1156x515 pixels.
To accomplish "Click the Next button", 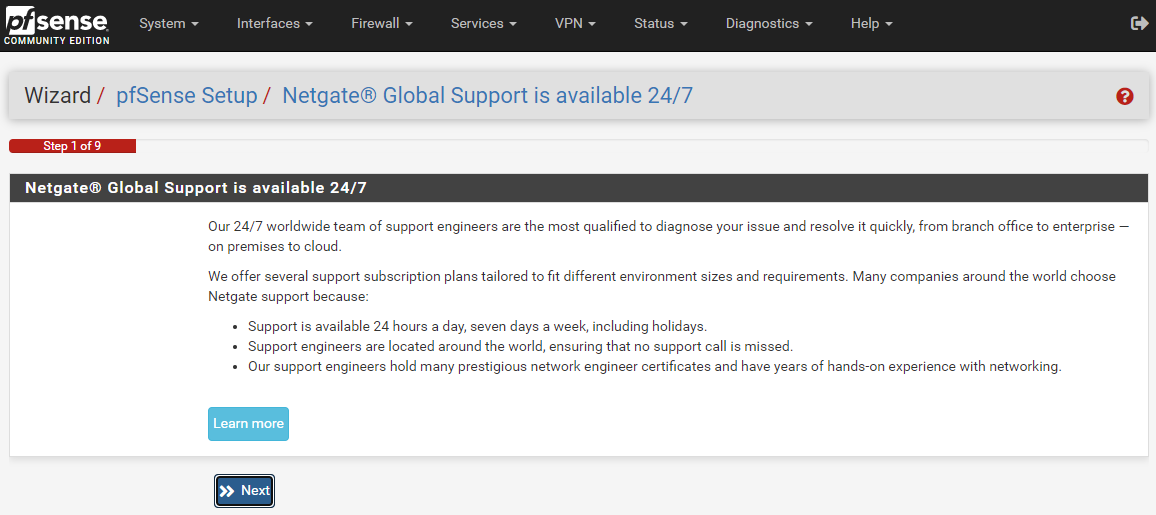I will (x=245, y=491).
